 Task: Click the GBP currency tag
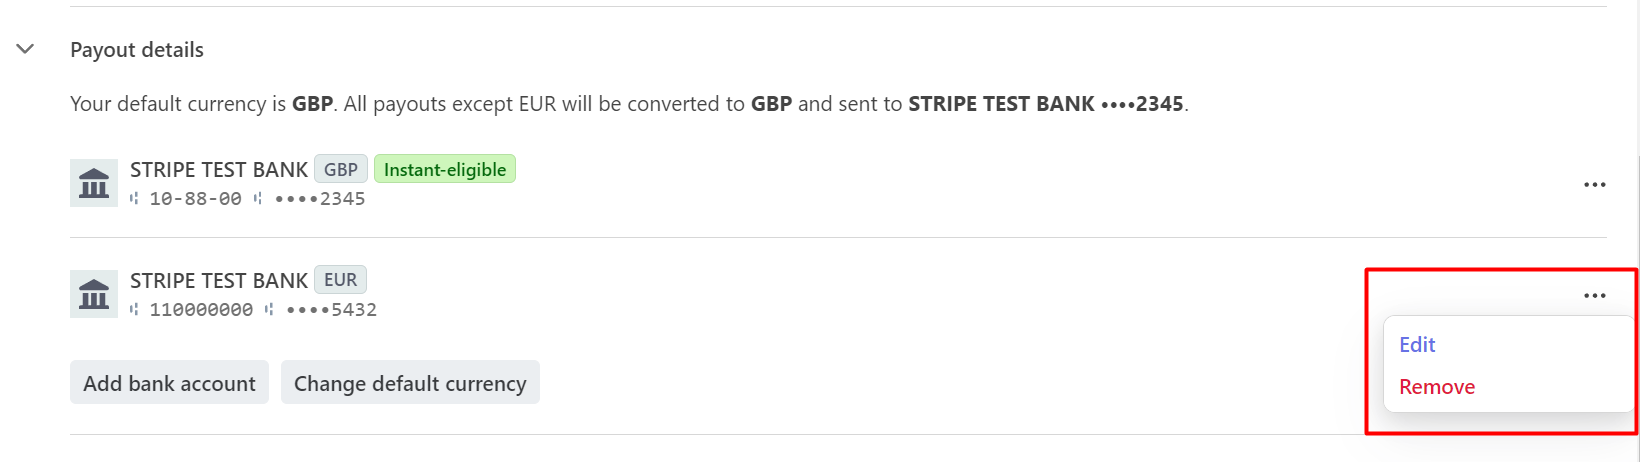pyautogui.click(x=341, y=170)
